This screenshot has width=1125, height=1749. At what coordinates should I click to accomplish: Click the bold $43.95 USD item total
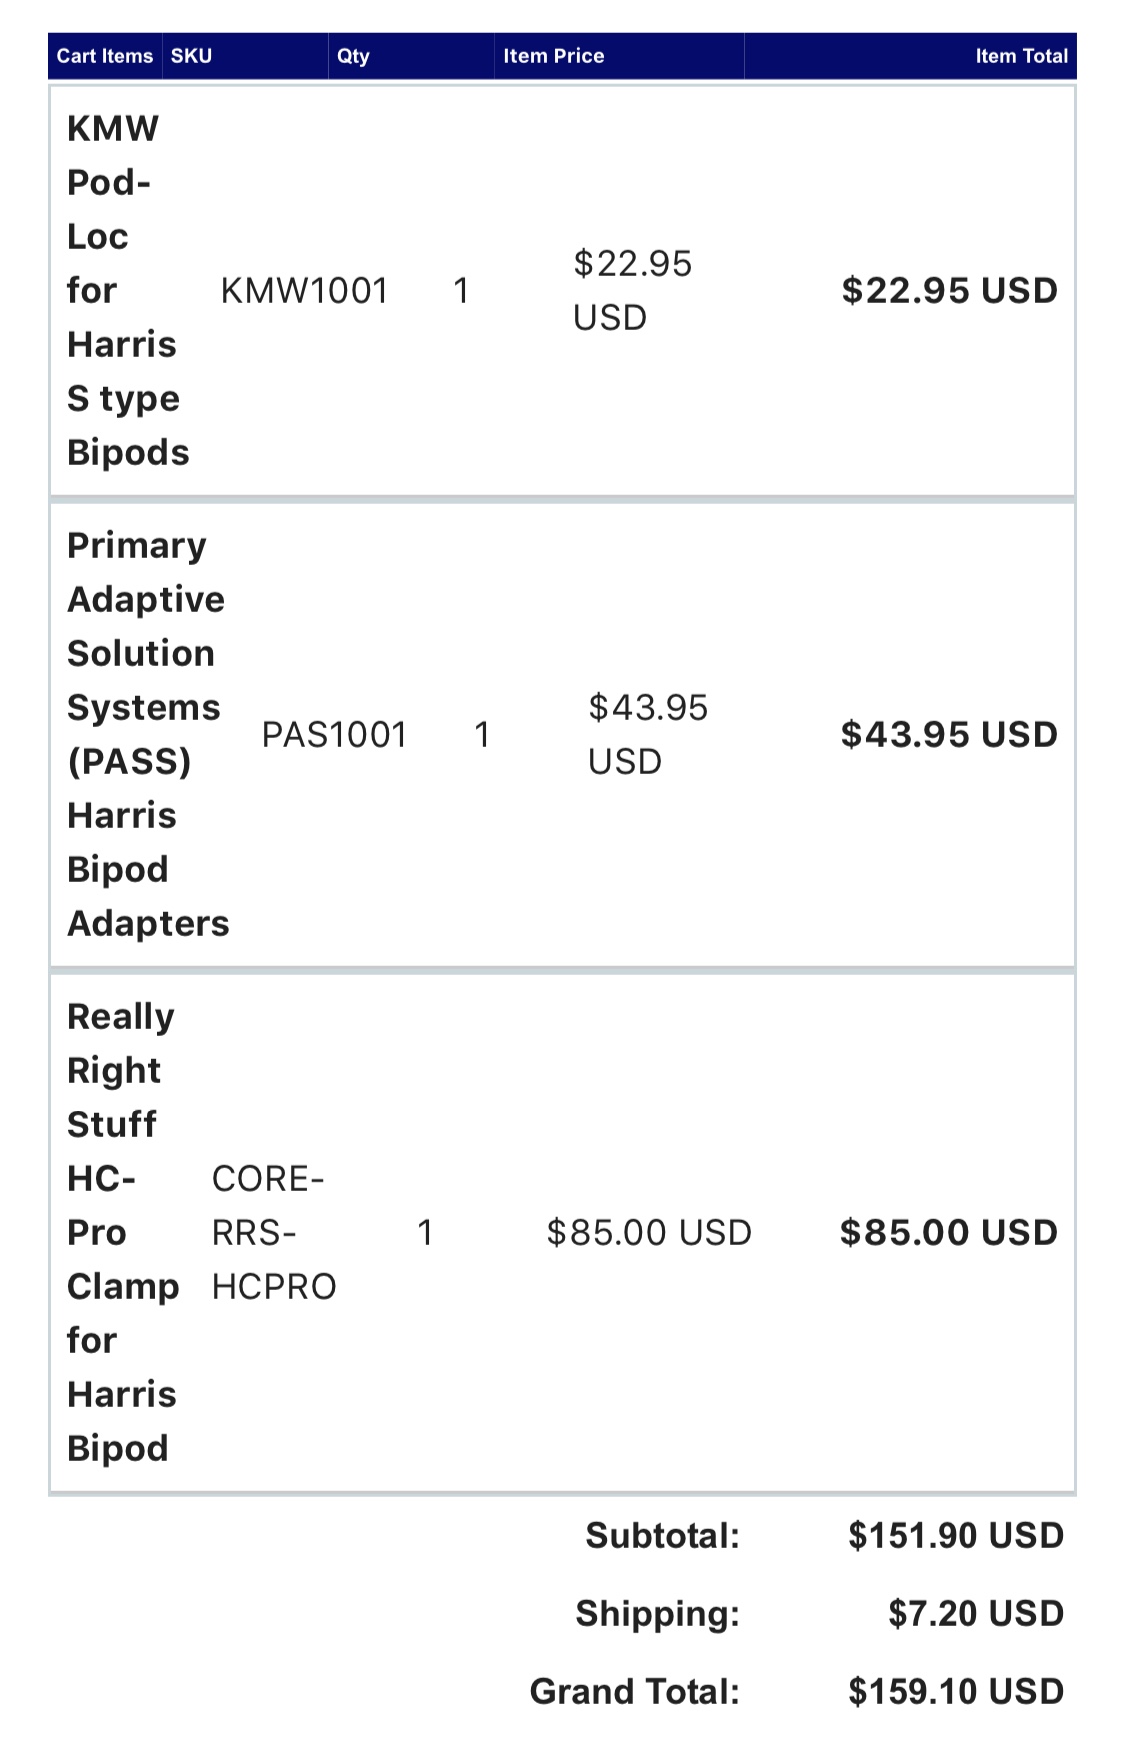(949, 735)
